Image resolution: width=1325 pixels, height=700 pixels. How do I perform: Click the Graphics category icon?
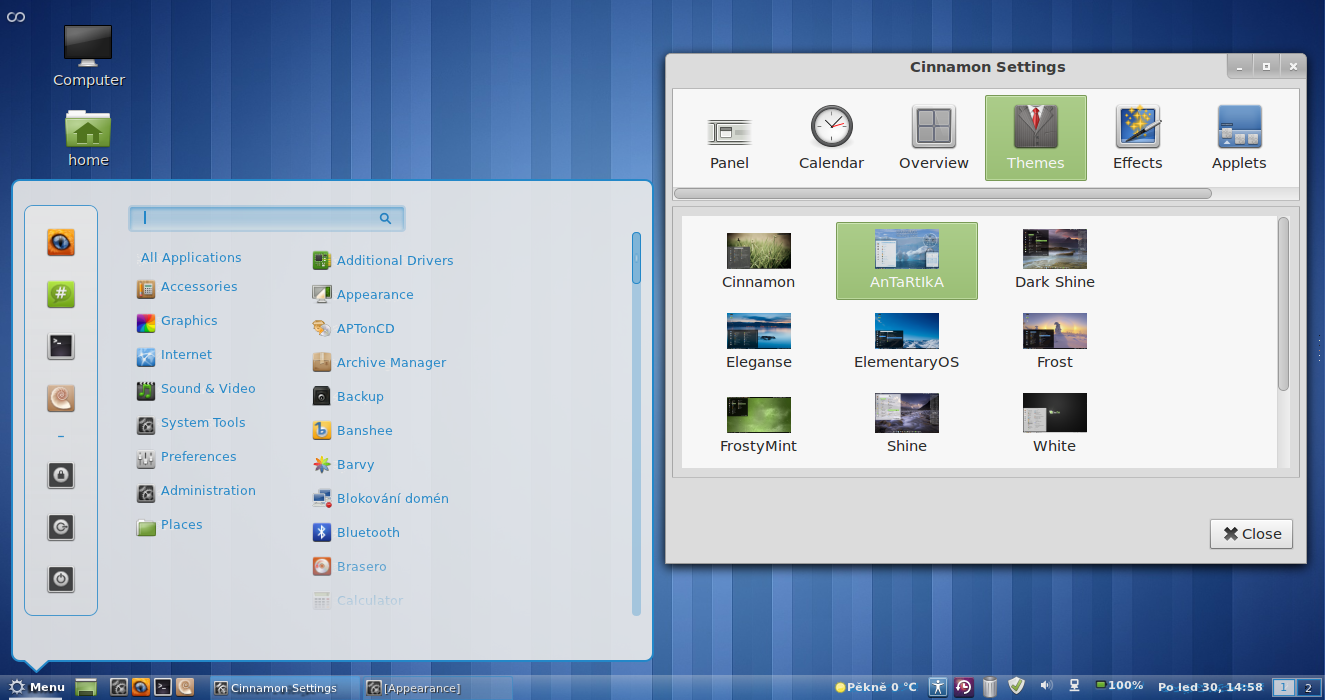146,323
